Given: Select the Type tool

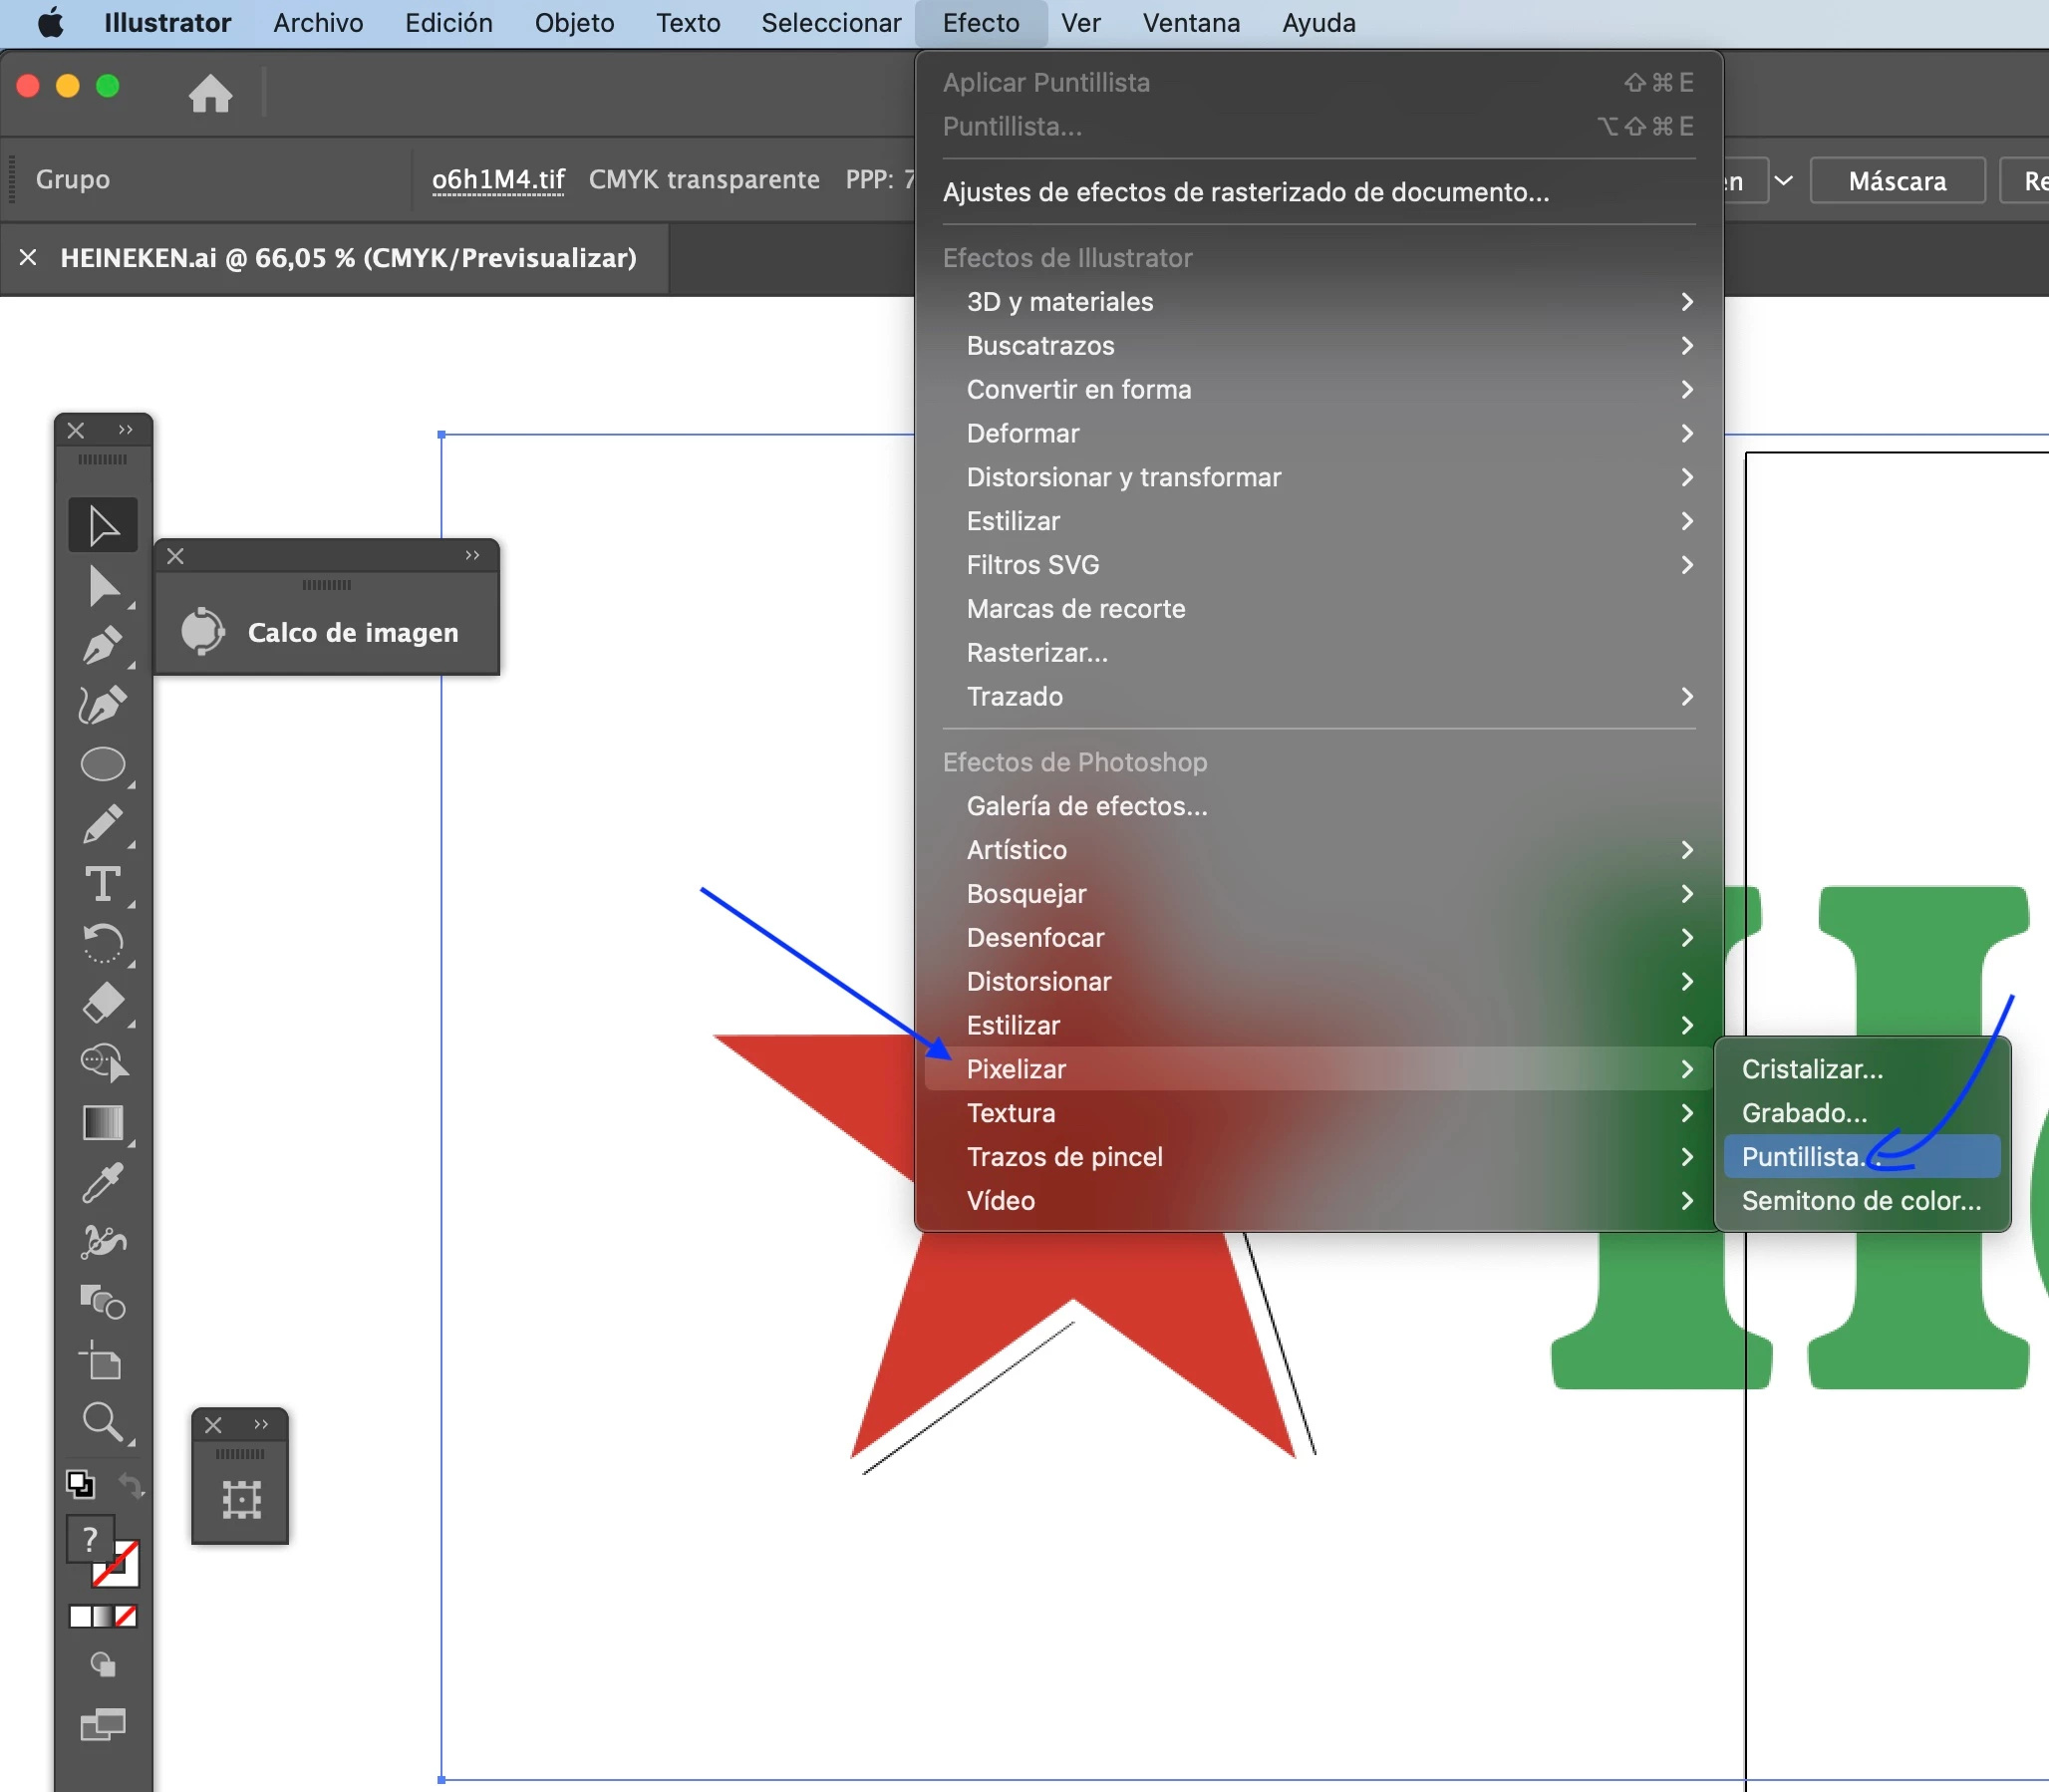Looking at the screenshot, I should coord(102,884).
